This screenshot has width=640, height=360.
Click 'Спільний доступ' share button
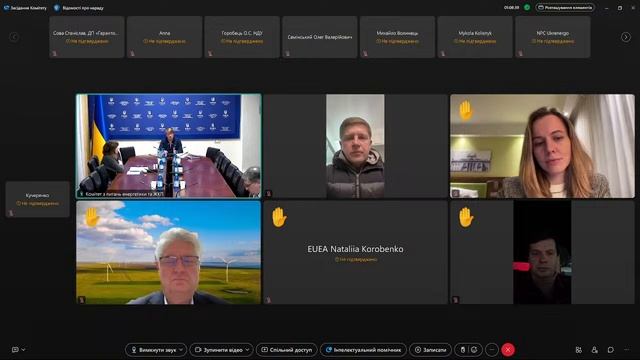287,350
